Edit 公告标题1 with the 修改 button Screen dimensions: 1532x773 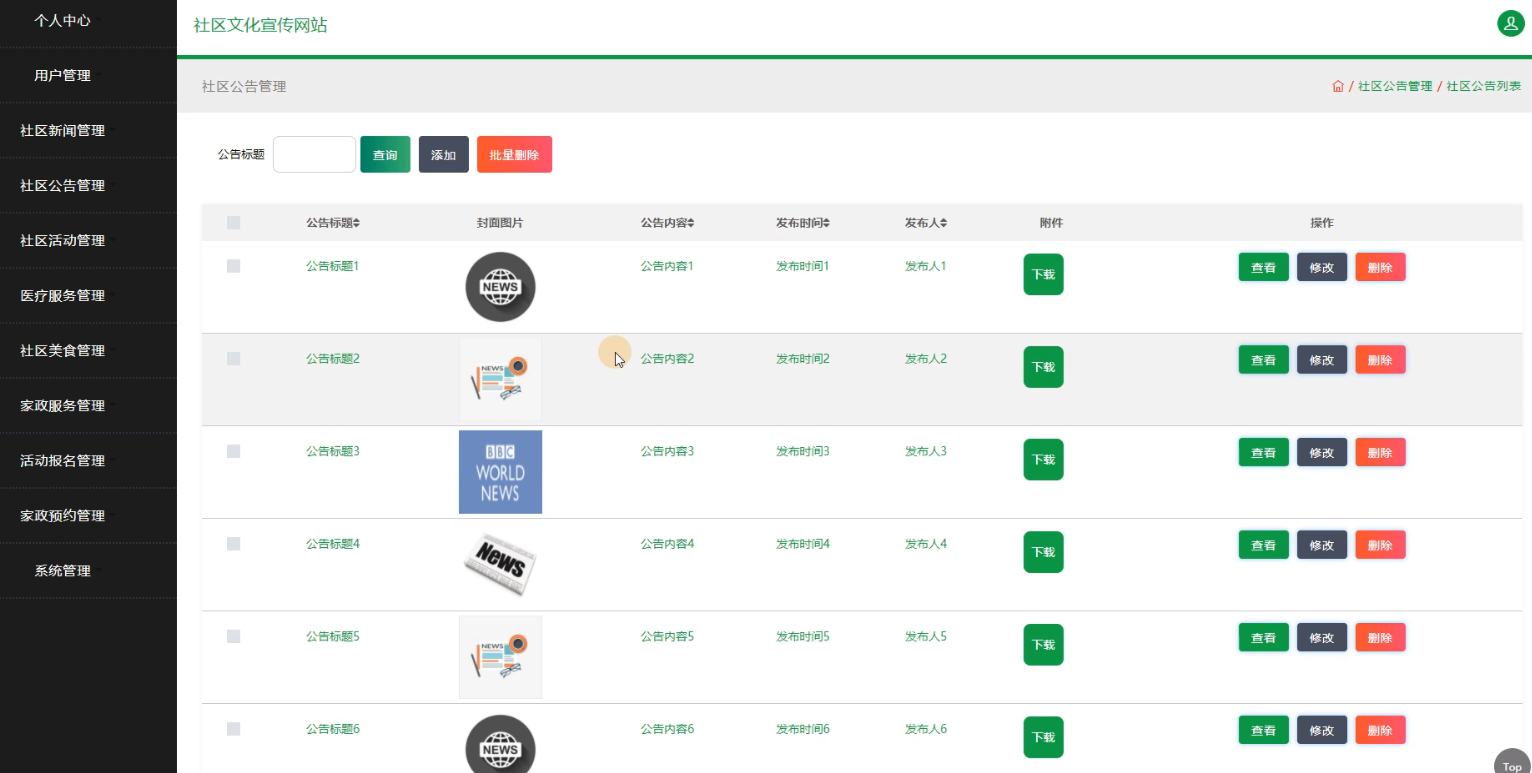tap(1322, 267)
